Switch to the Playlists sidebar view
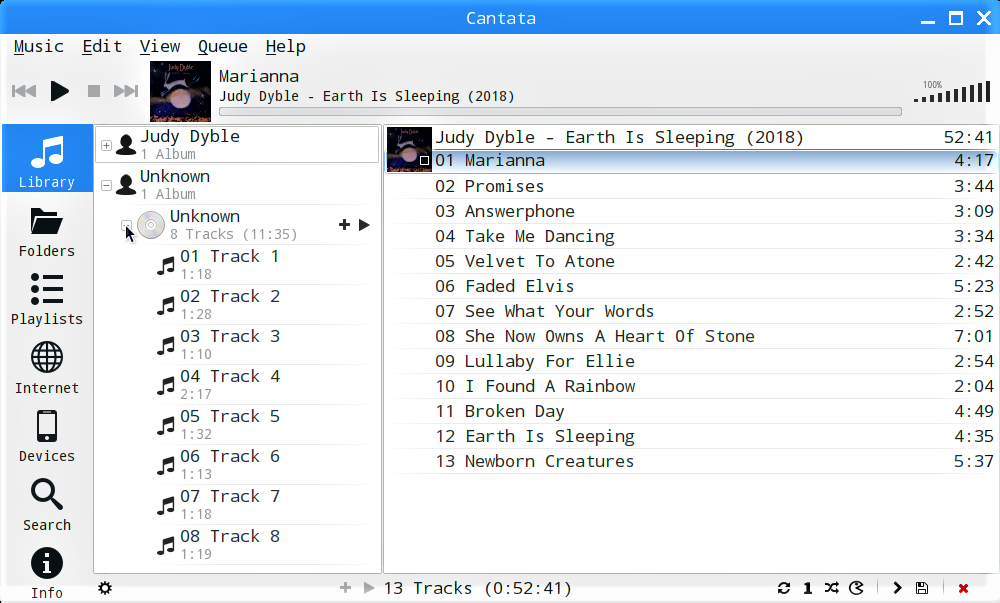Screen dimensions: 1000x603 (47, 299)
